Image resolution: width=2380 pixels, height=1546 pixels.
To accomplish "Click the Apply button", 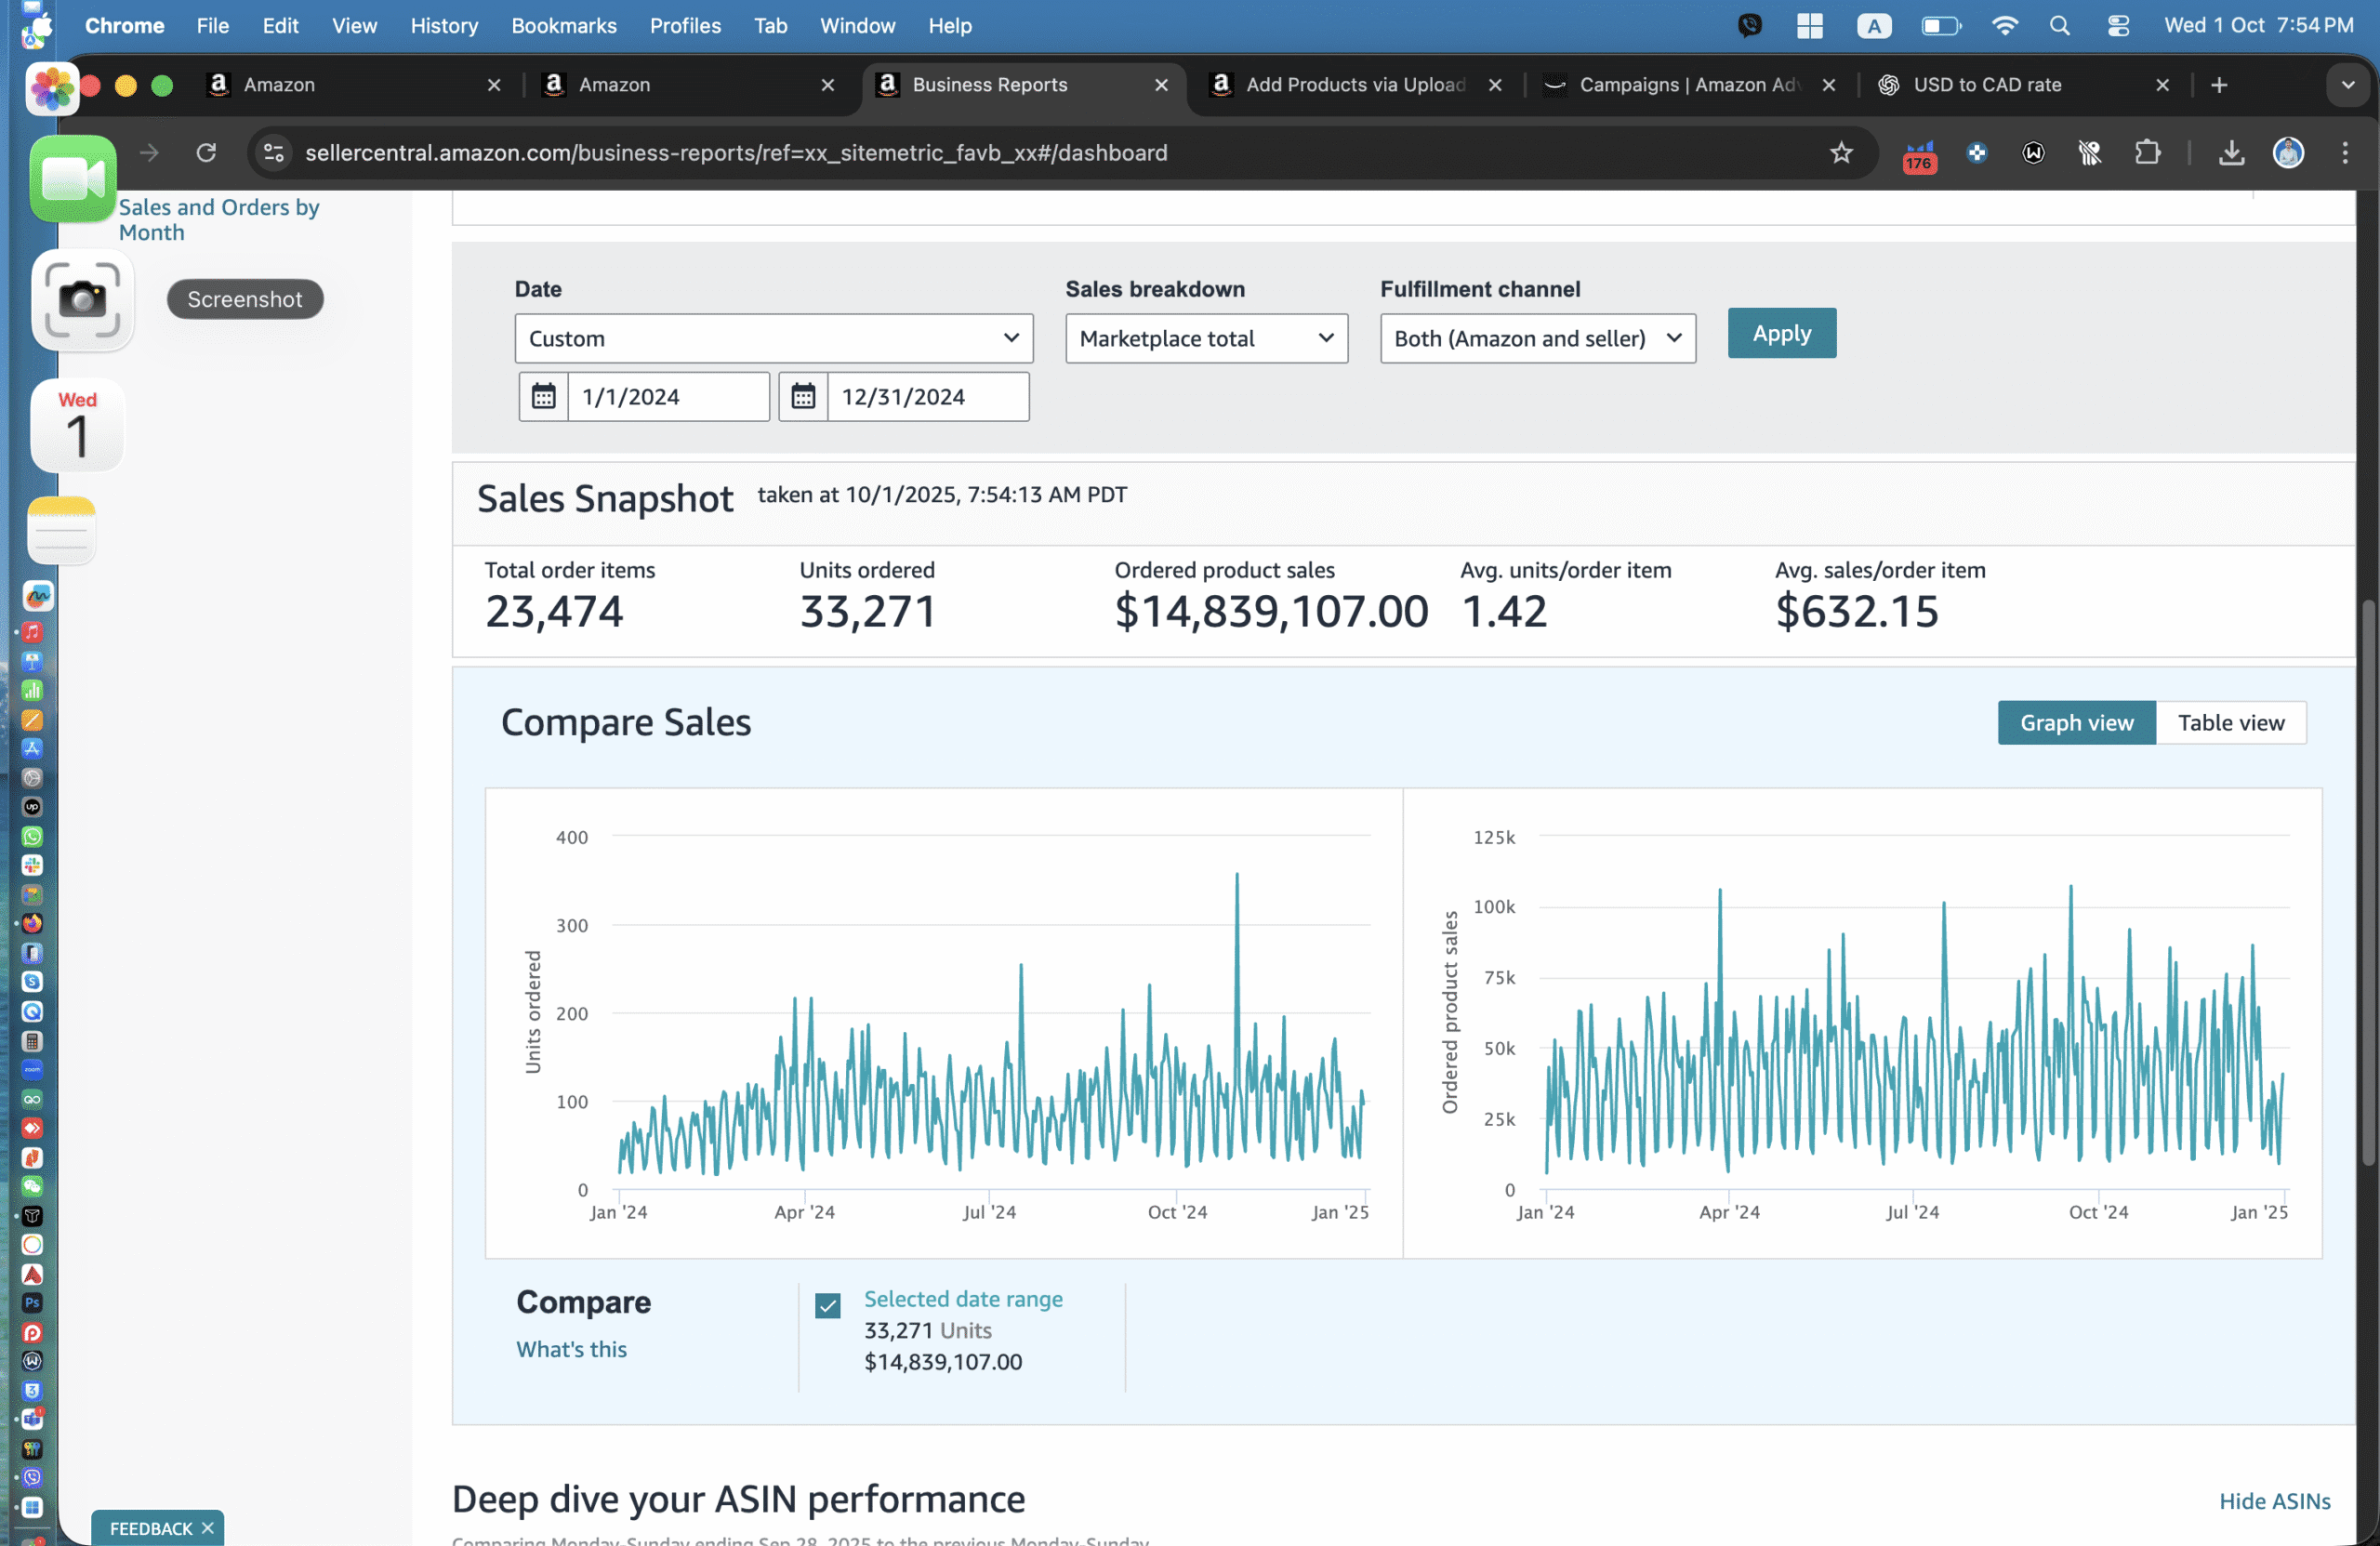I will pos(1781,333).
